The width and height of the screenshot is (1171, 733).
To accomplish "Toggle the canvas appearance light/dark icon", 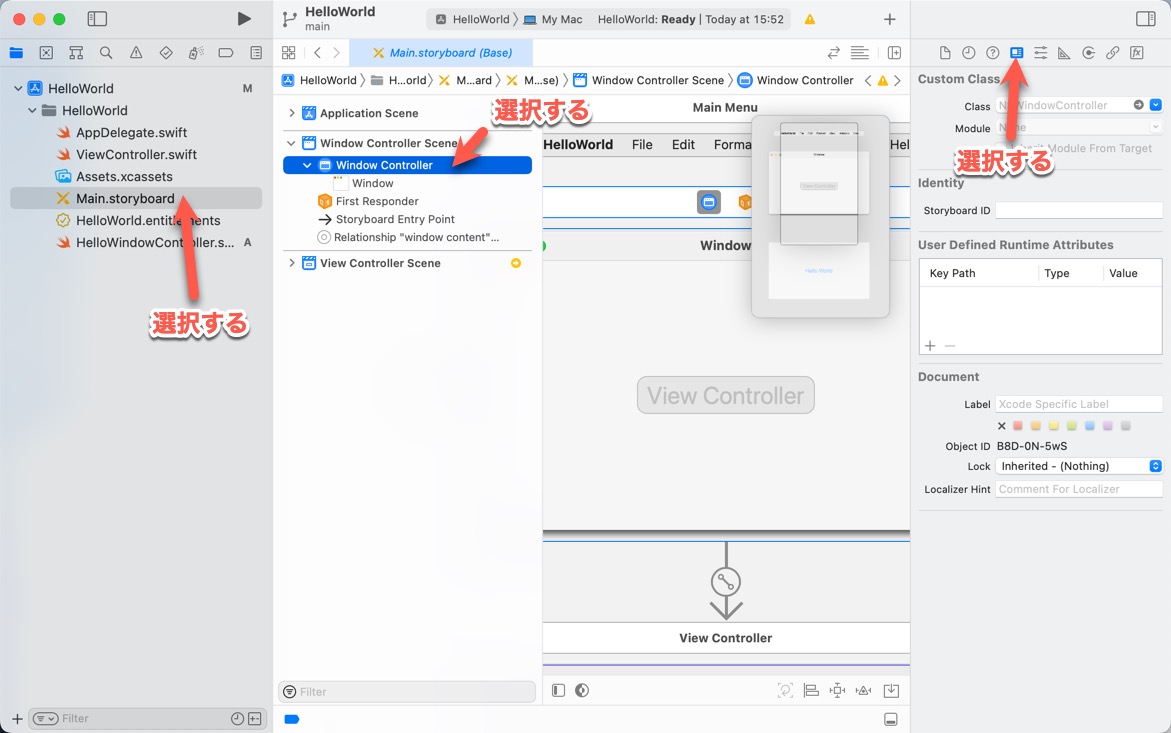I will pyautogui.click(x=583, y=690).
